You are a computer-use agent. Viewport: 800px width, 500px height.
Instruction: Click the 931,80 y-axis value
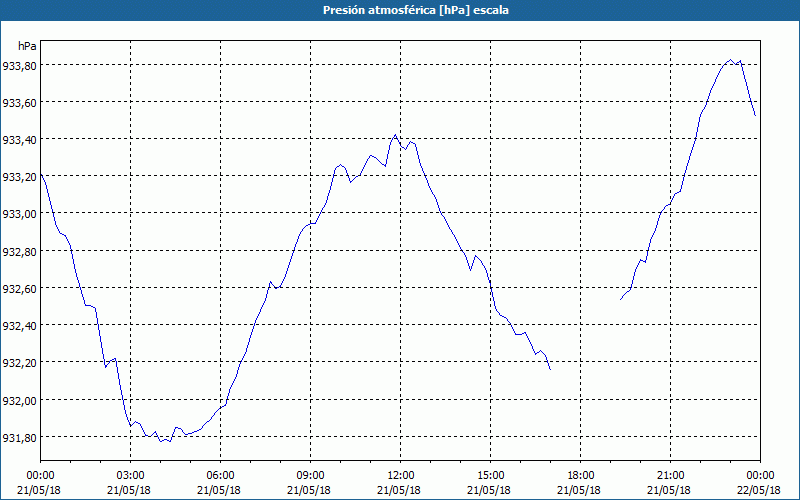click(19, 438)
